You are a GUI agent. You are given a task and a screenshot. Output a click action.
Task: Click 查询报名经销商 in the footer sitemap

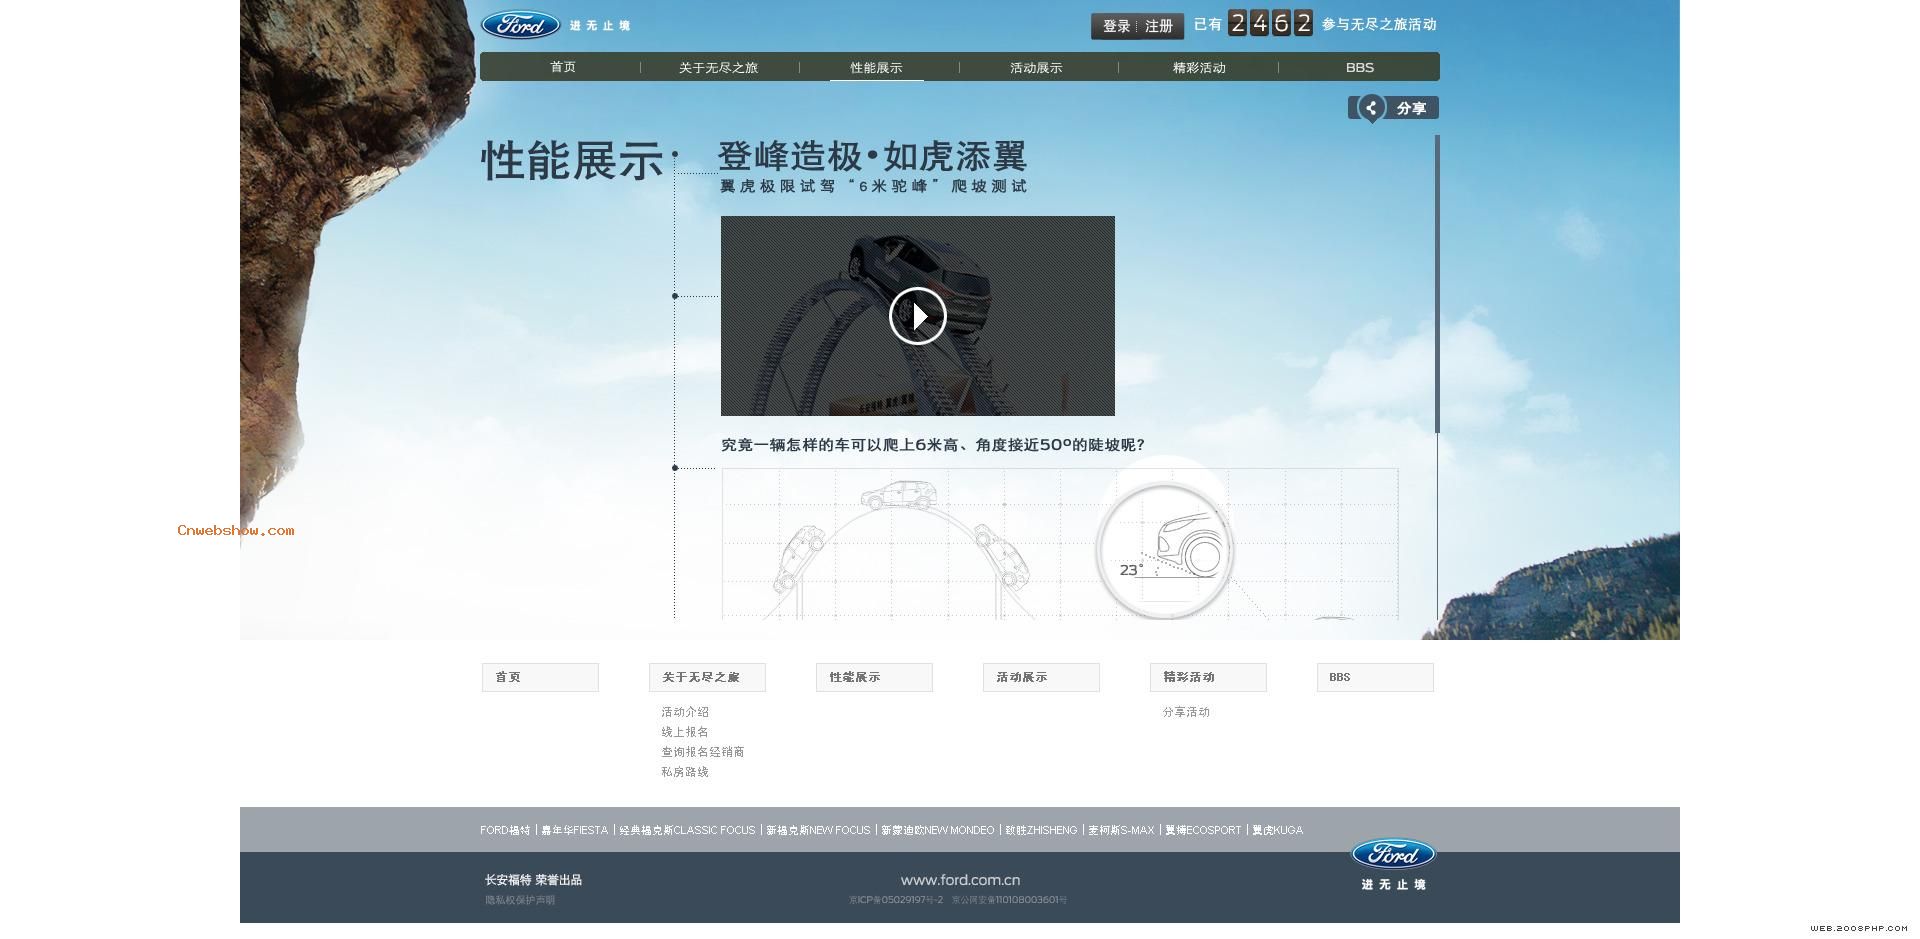(x=702, y=752)
